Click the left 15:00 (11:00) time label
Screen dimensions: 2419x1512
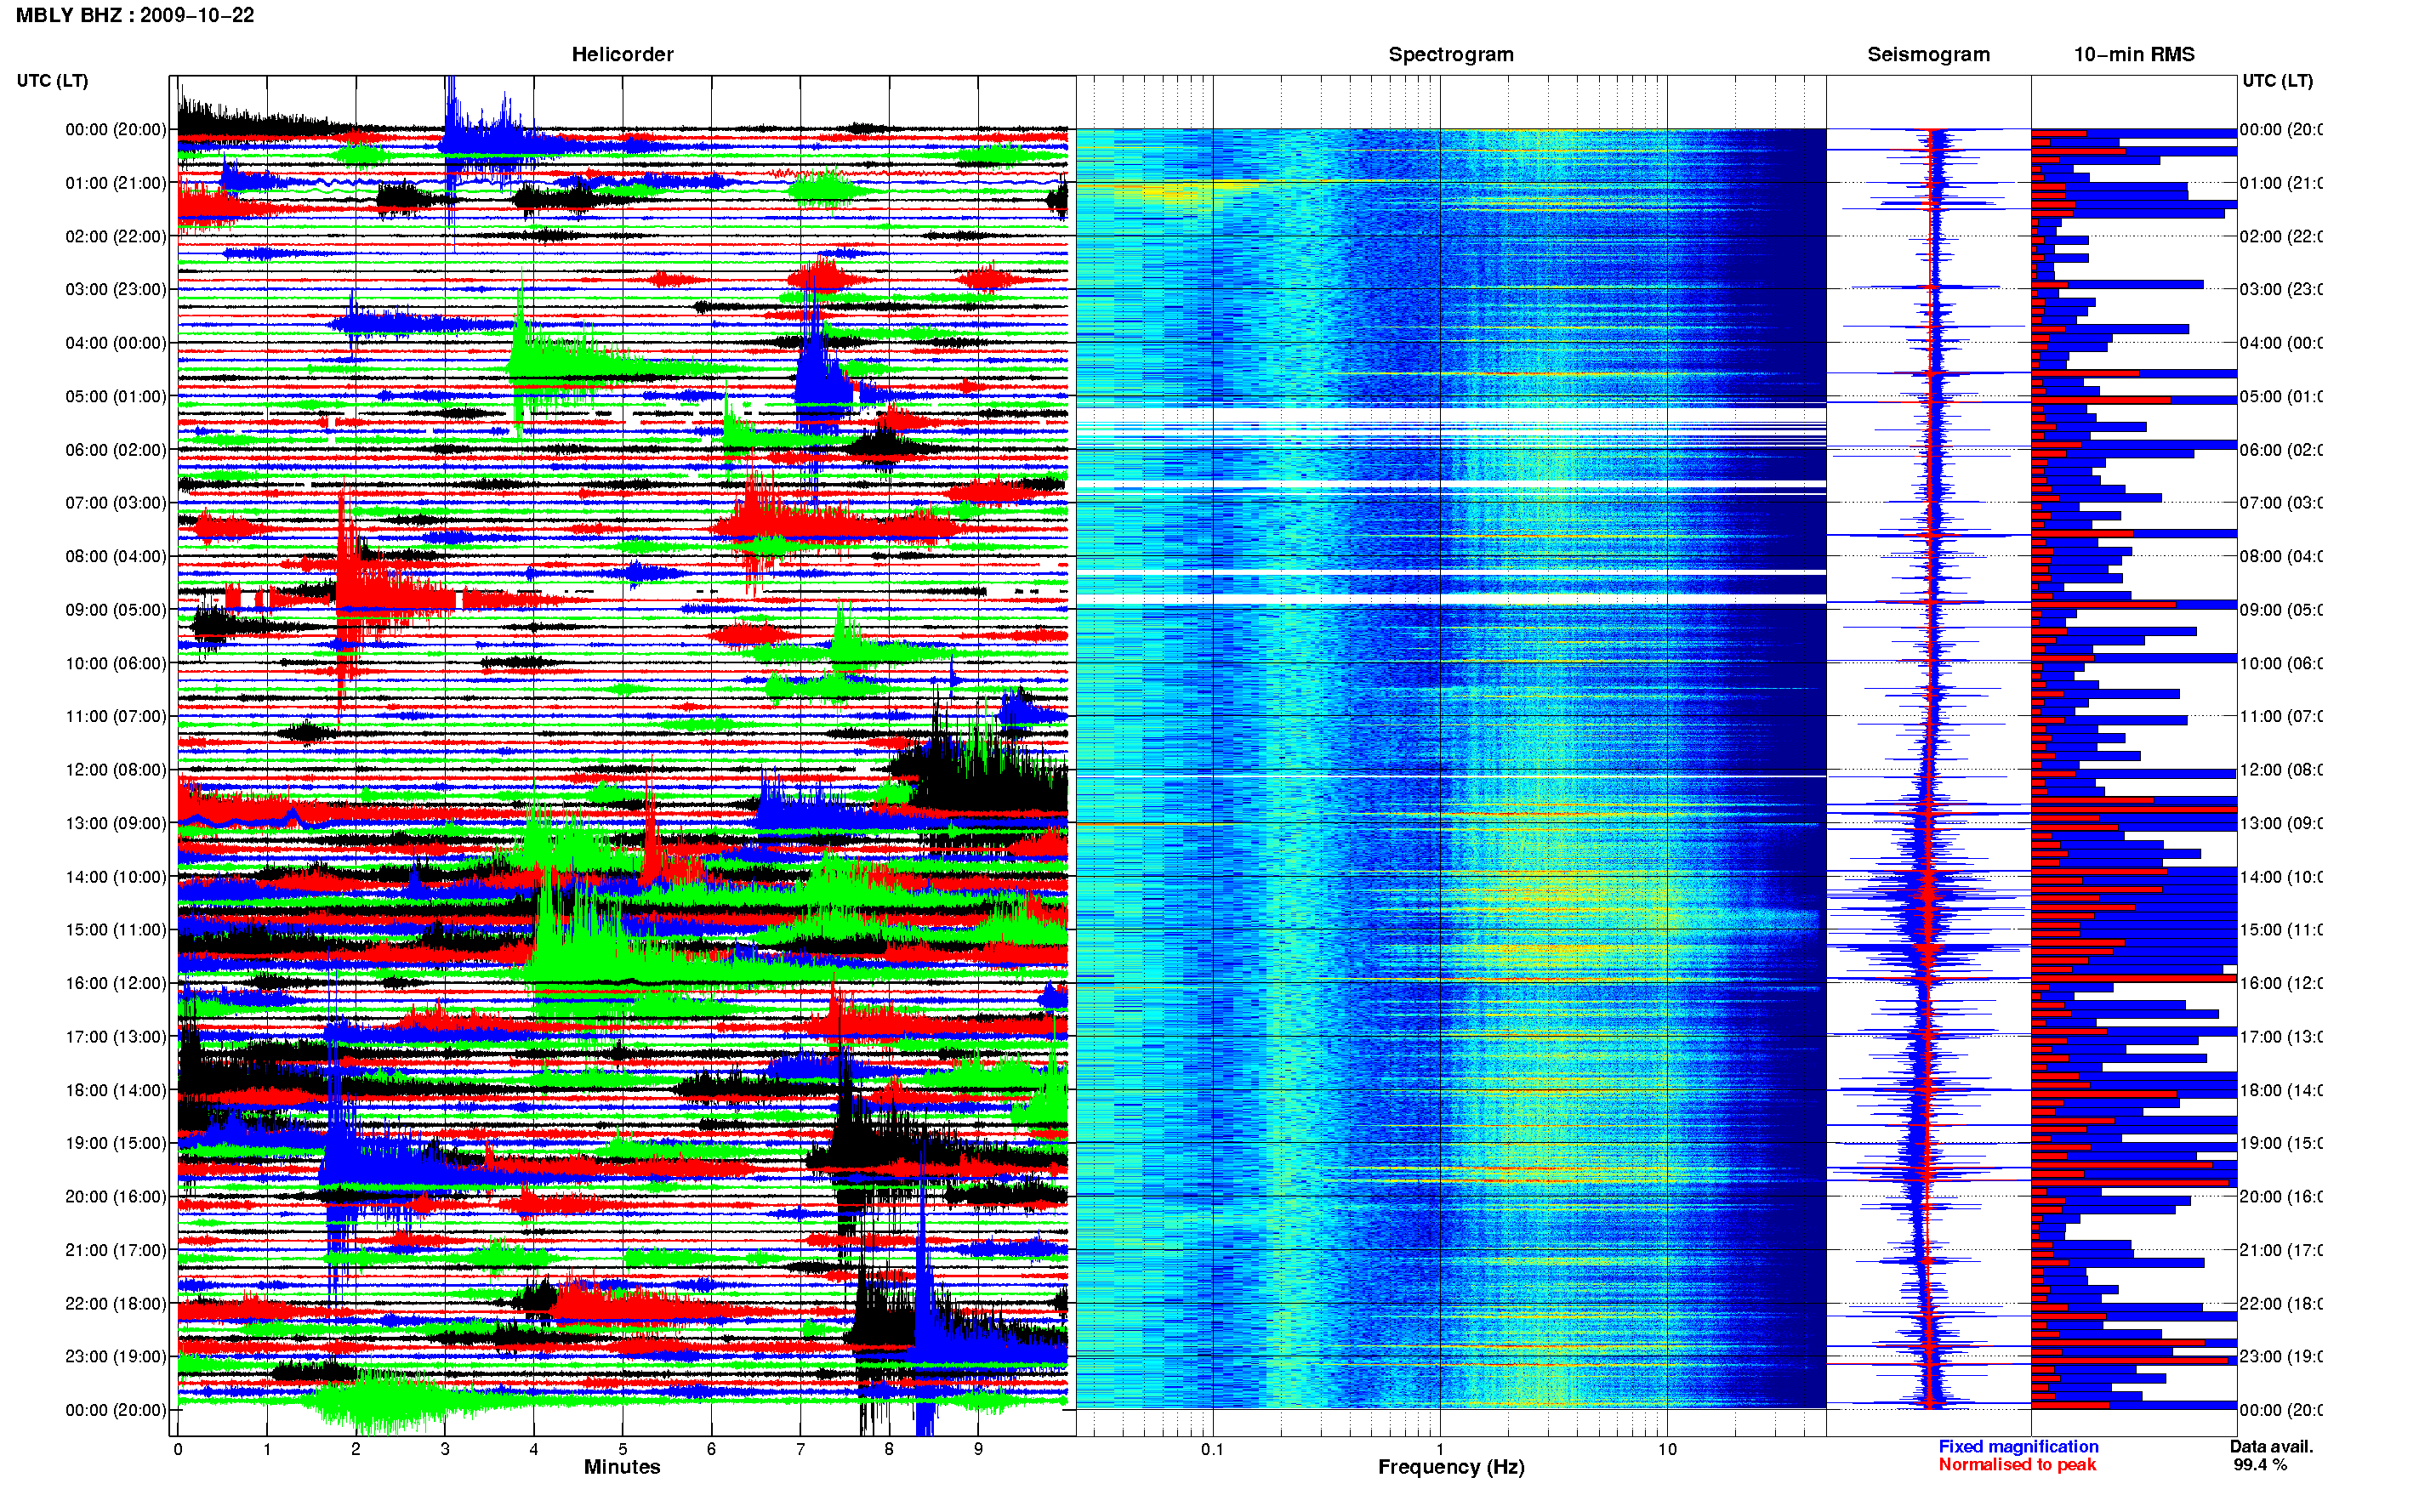coord(116,930)
